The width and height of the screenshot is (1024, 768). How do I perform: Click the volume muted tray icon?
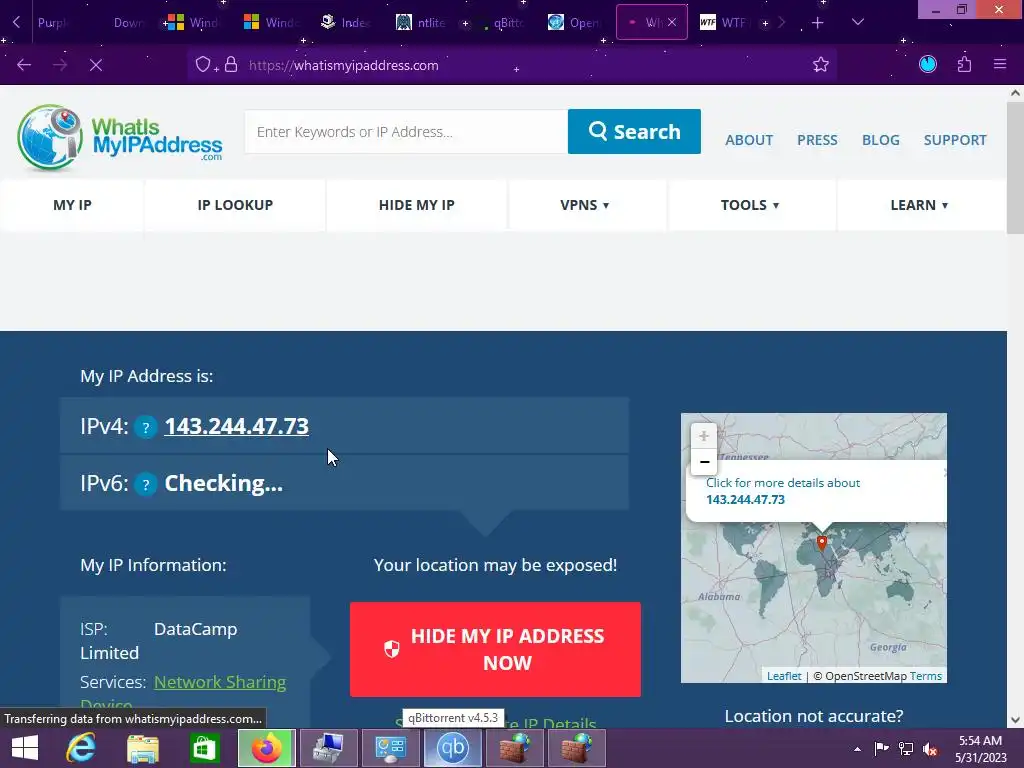click(930, 749)
